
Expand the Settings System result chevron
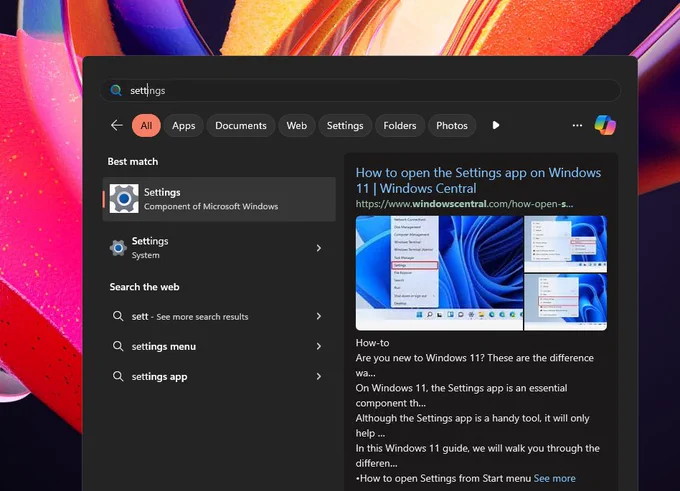[319, 248]
